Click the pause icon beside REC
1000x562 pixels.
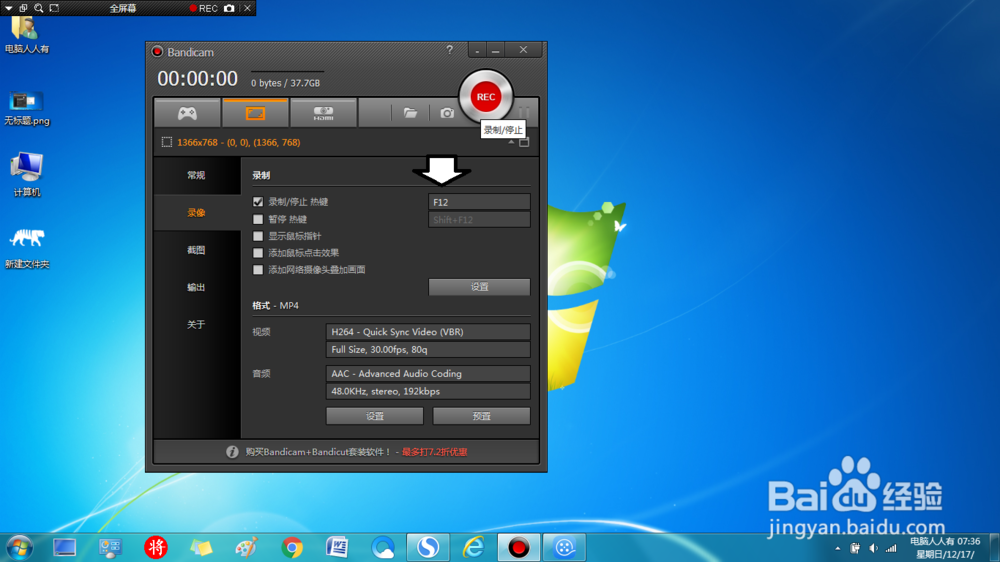coord(524,112)
